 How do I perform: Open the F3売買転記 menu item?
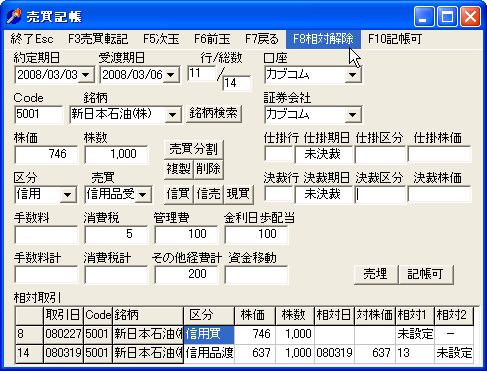[98, 39]
